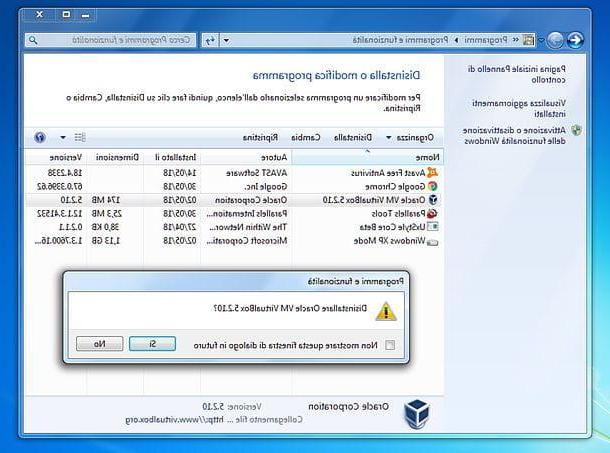The height and width of the screenshot is (453, 610).
Task: Sort by the Versione column header
Action: tap(56, 157)
